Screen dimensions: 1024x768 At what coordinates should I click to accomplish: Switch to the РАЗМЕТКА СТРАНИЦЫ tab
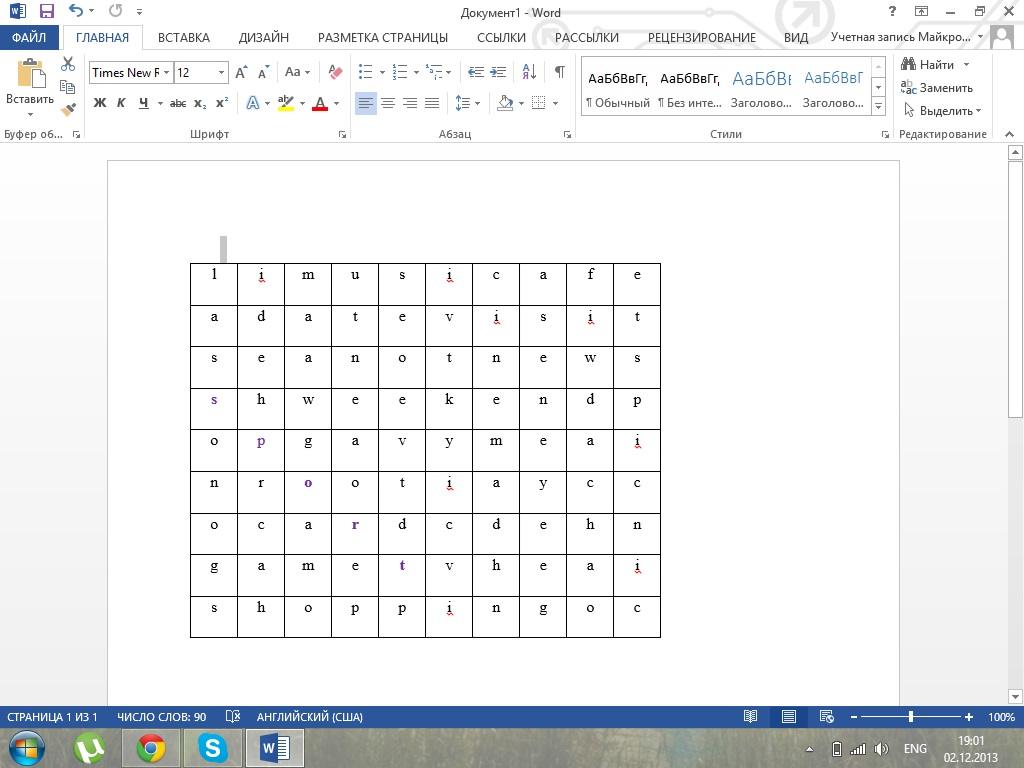[x=383, y=38]
